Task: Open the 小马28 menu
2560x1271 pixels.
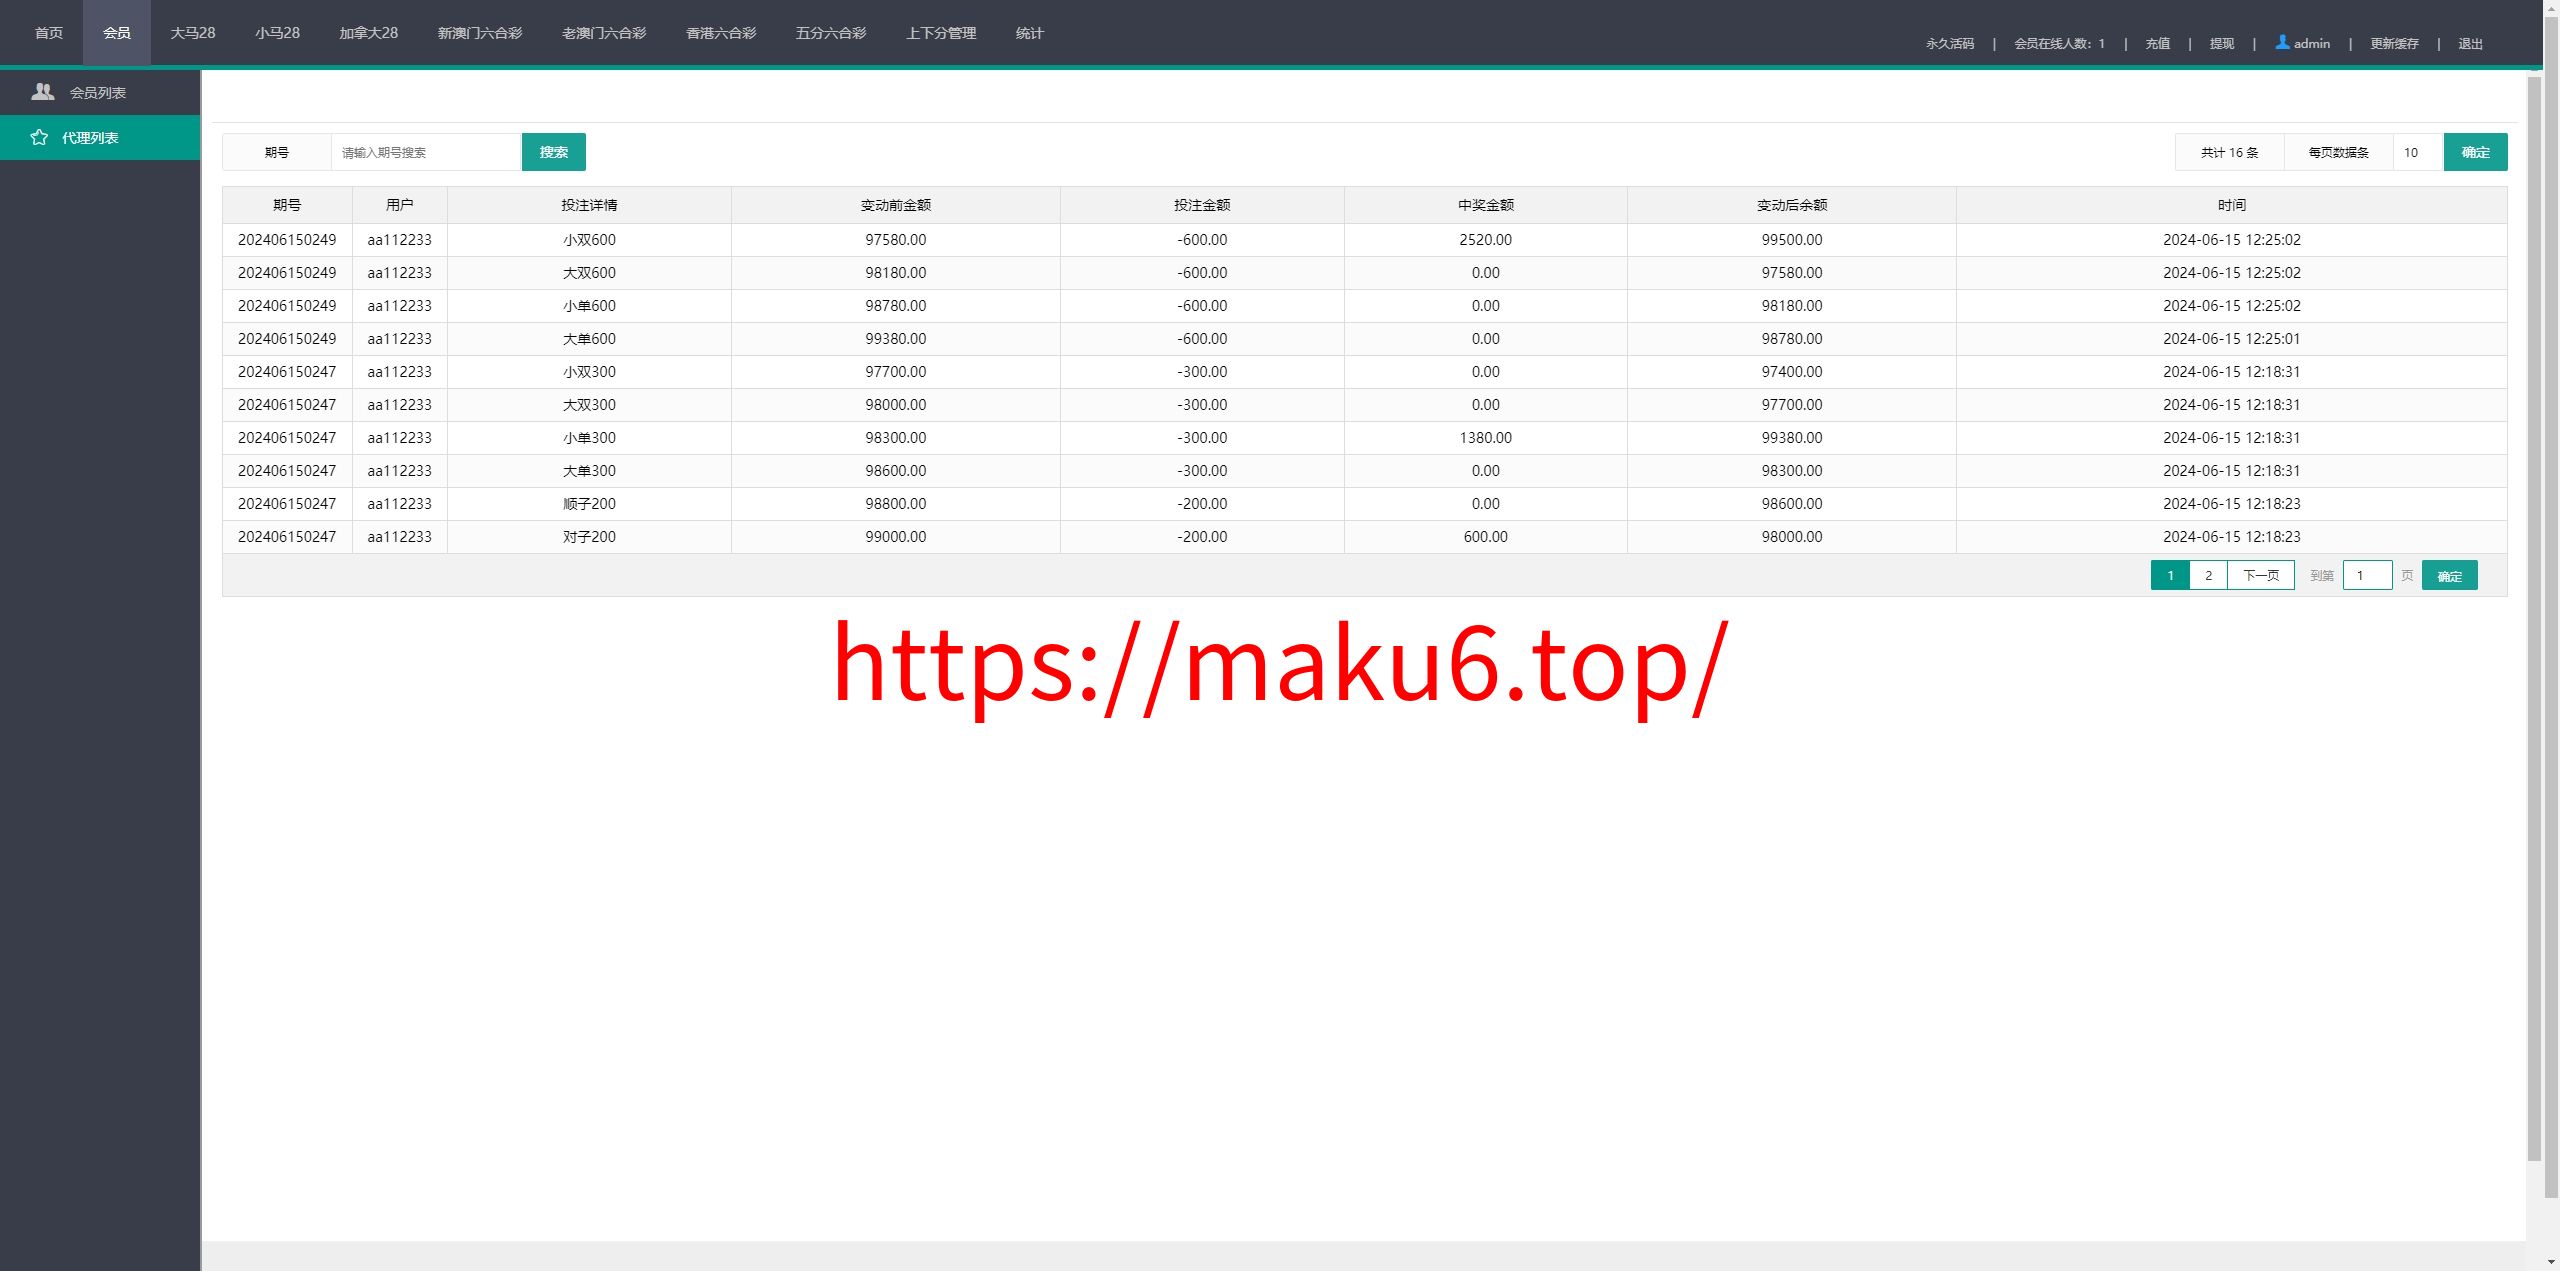Action: click(277, 33)
